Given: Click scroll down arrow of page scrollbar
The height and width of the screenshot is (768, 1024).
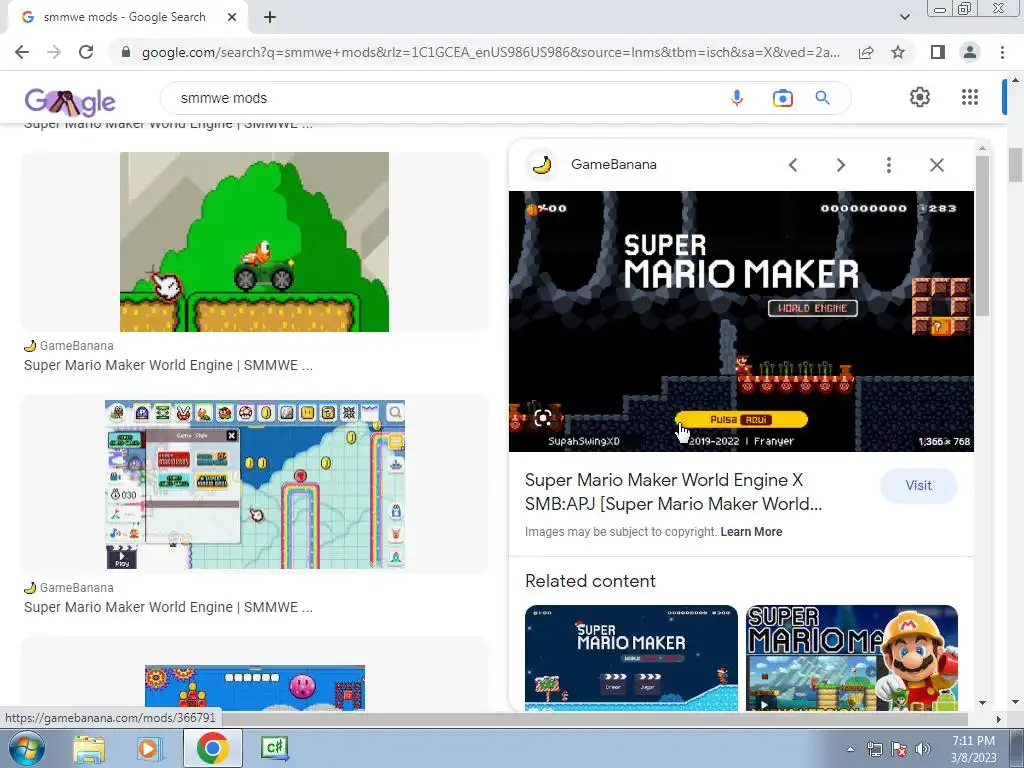Looking at the screenshot, I should point(1015,702).
